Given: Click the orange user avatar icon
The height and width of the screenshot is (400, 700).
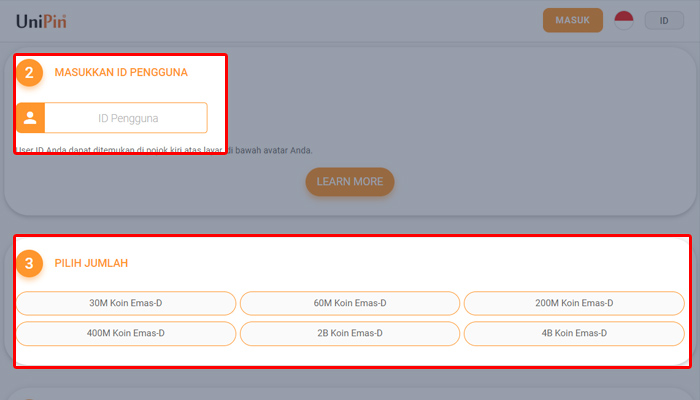Looking at the screenshot, I should [30, 118].
